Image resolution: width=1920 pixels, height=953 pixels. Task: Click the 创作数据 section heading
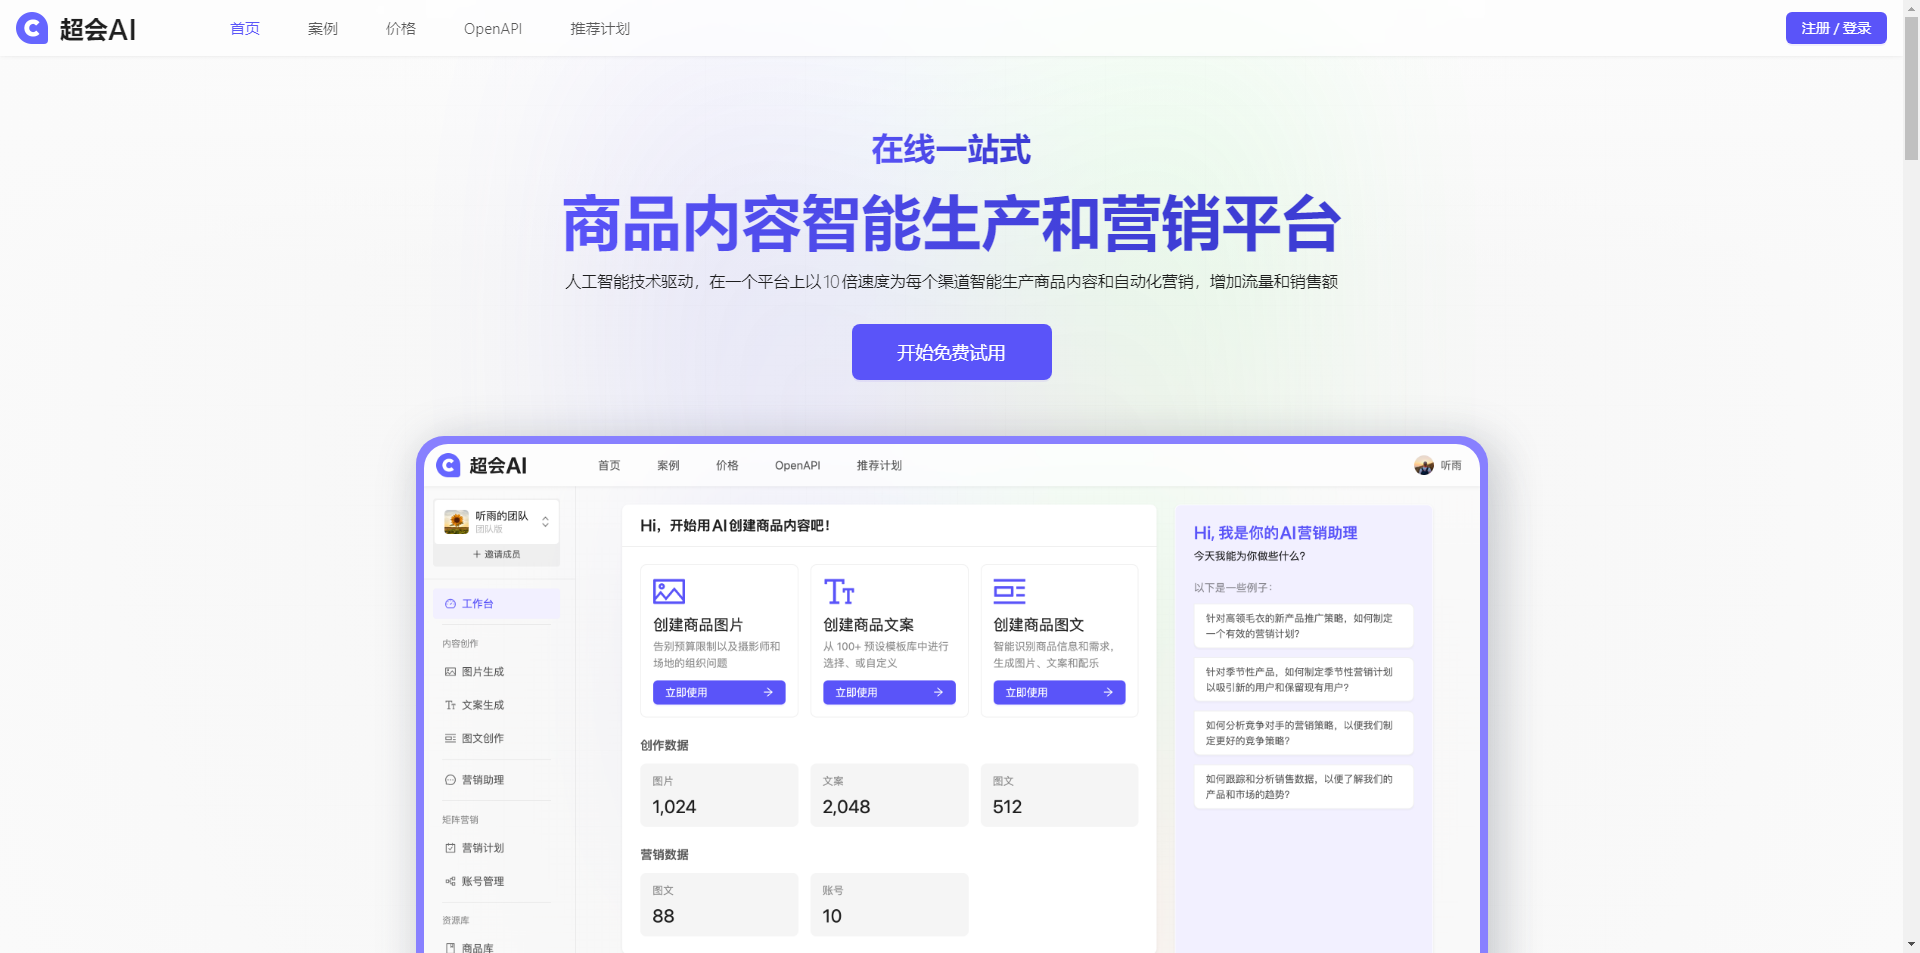tap(664, 745)
